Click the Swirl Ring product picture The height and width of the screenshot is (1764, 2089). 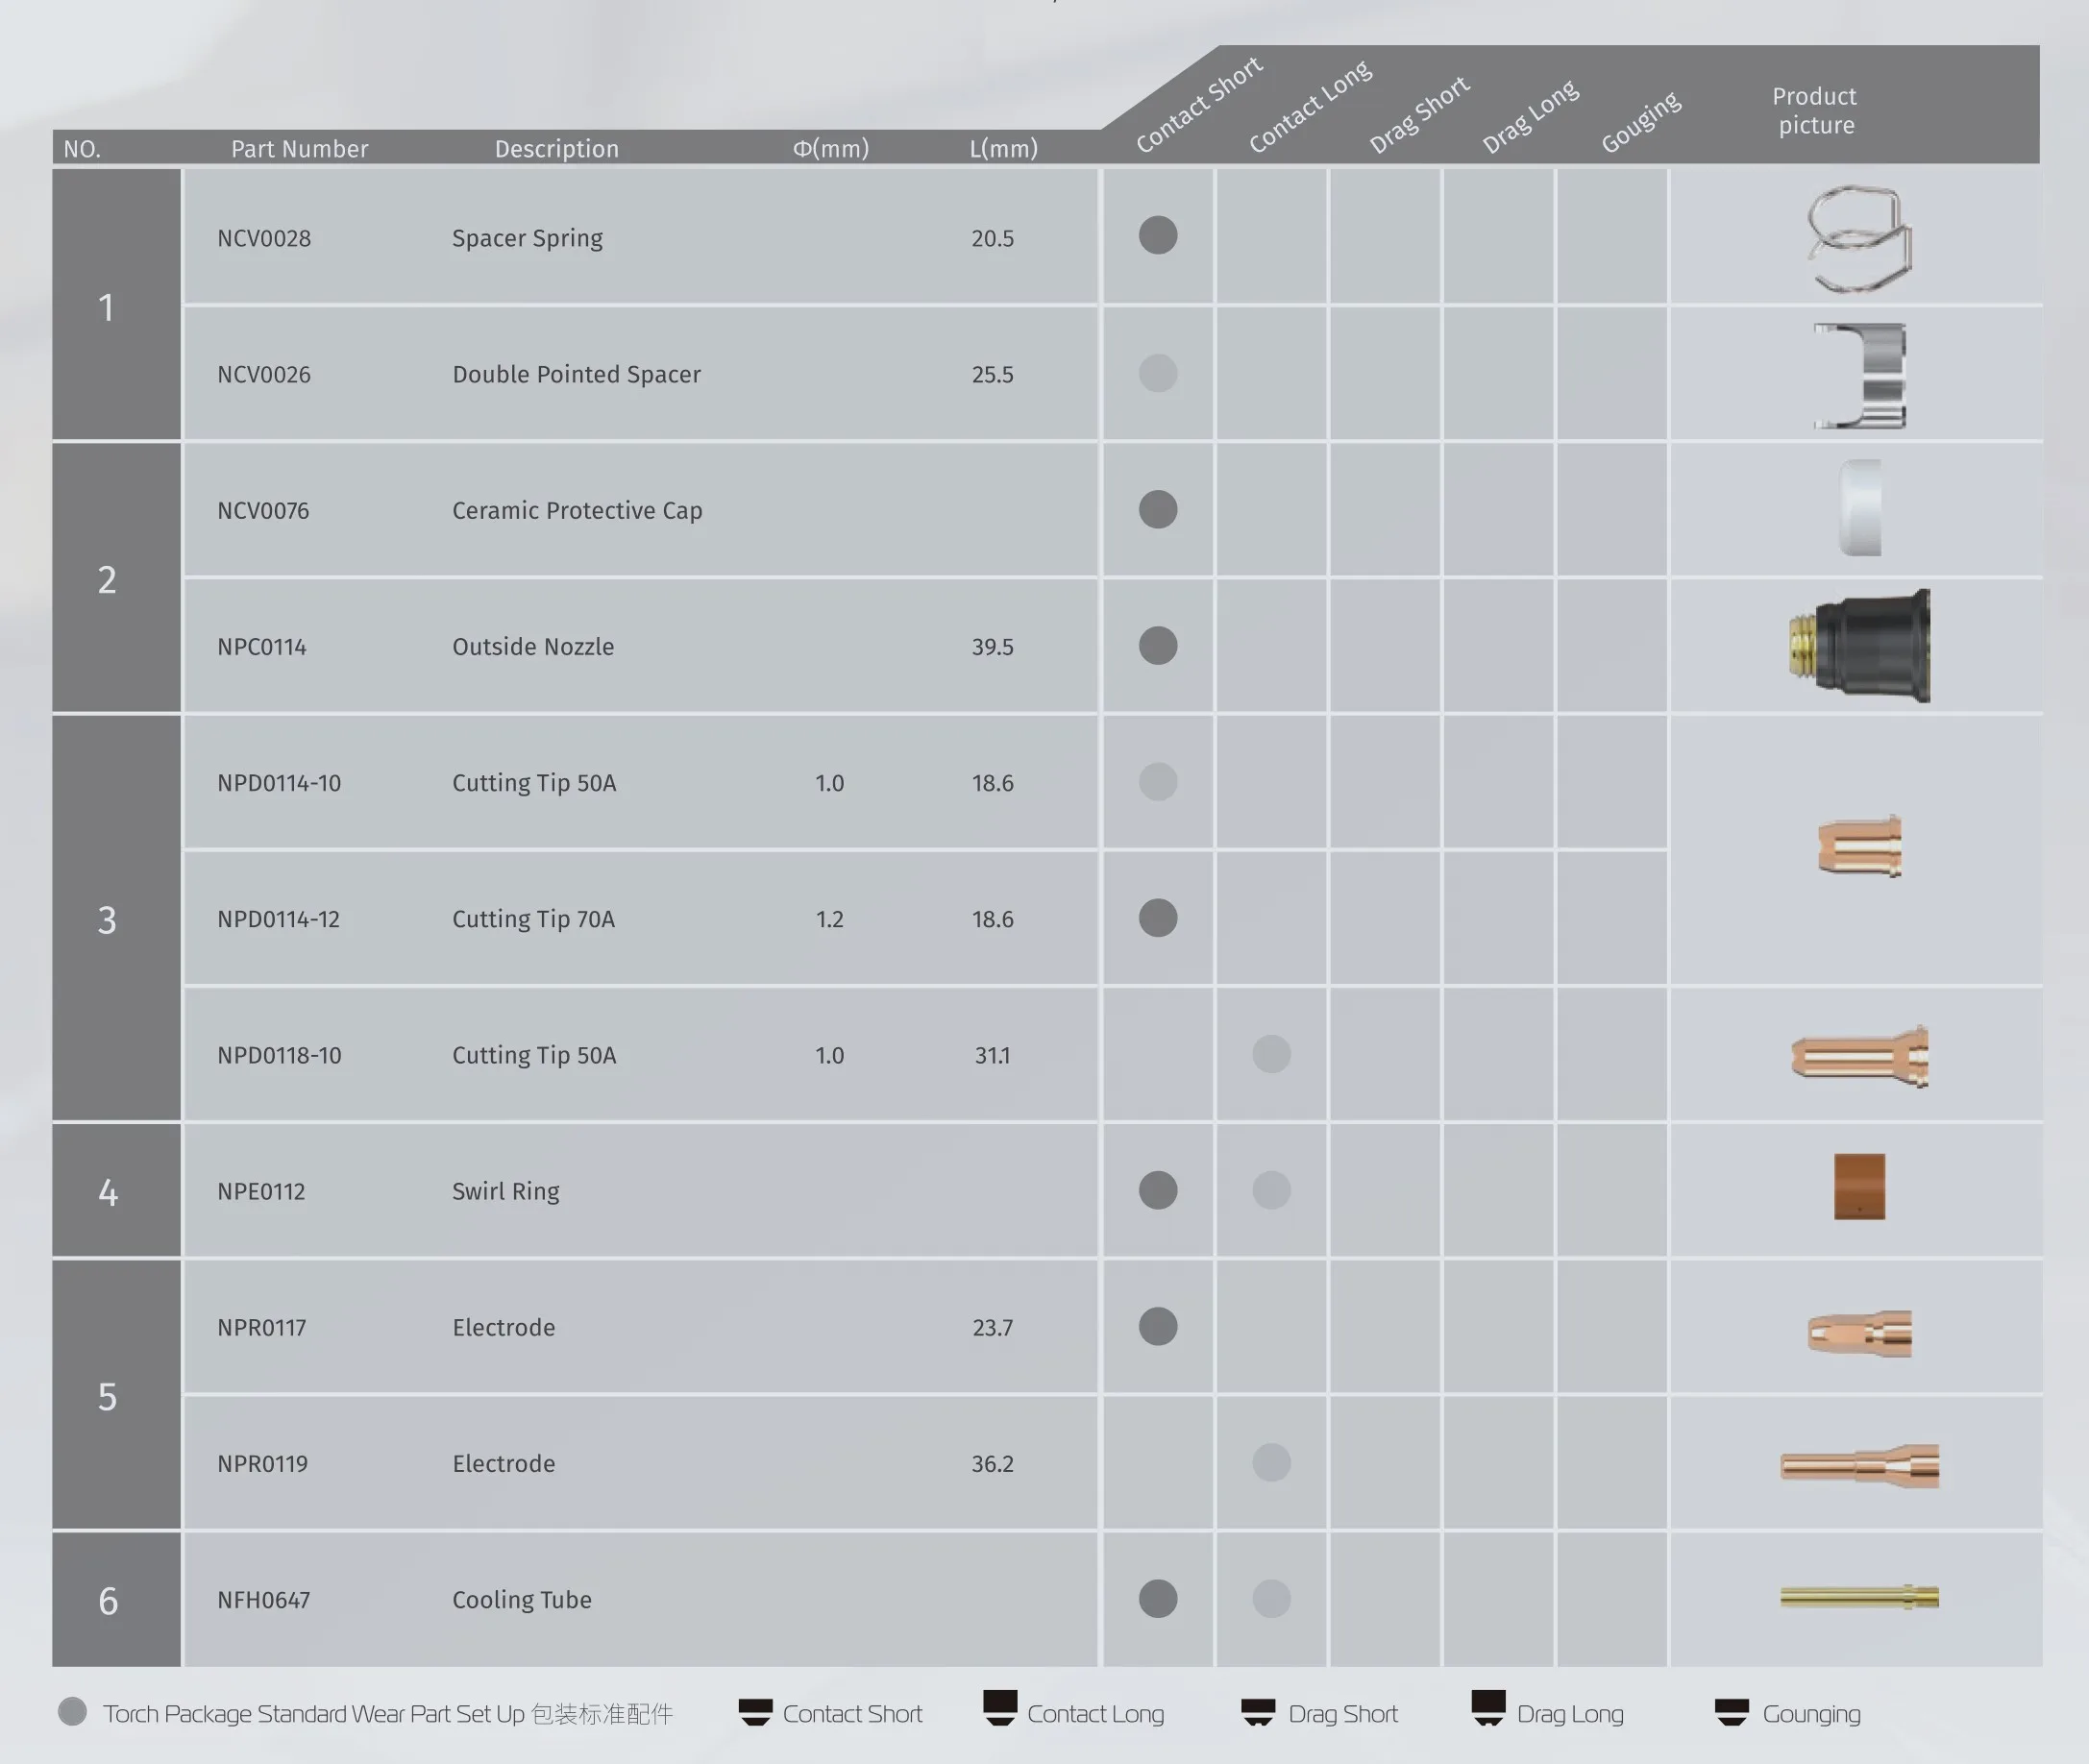[x=1859, y=1187]
